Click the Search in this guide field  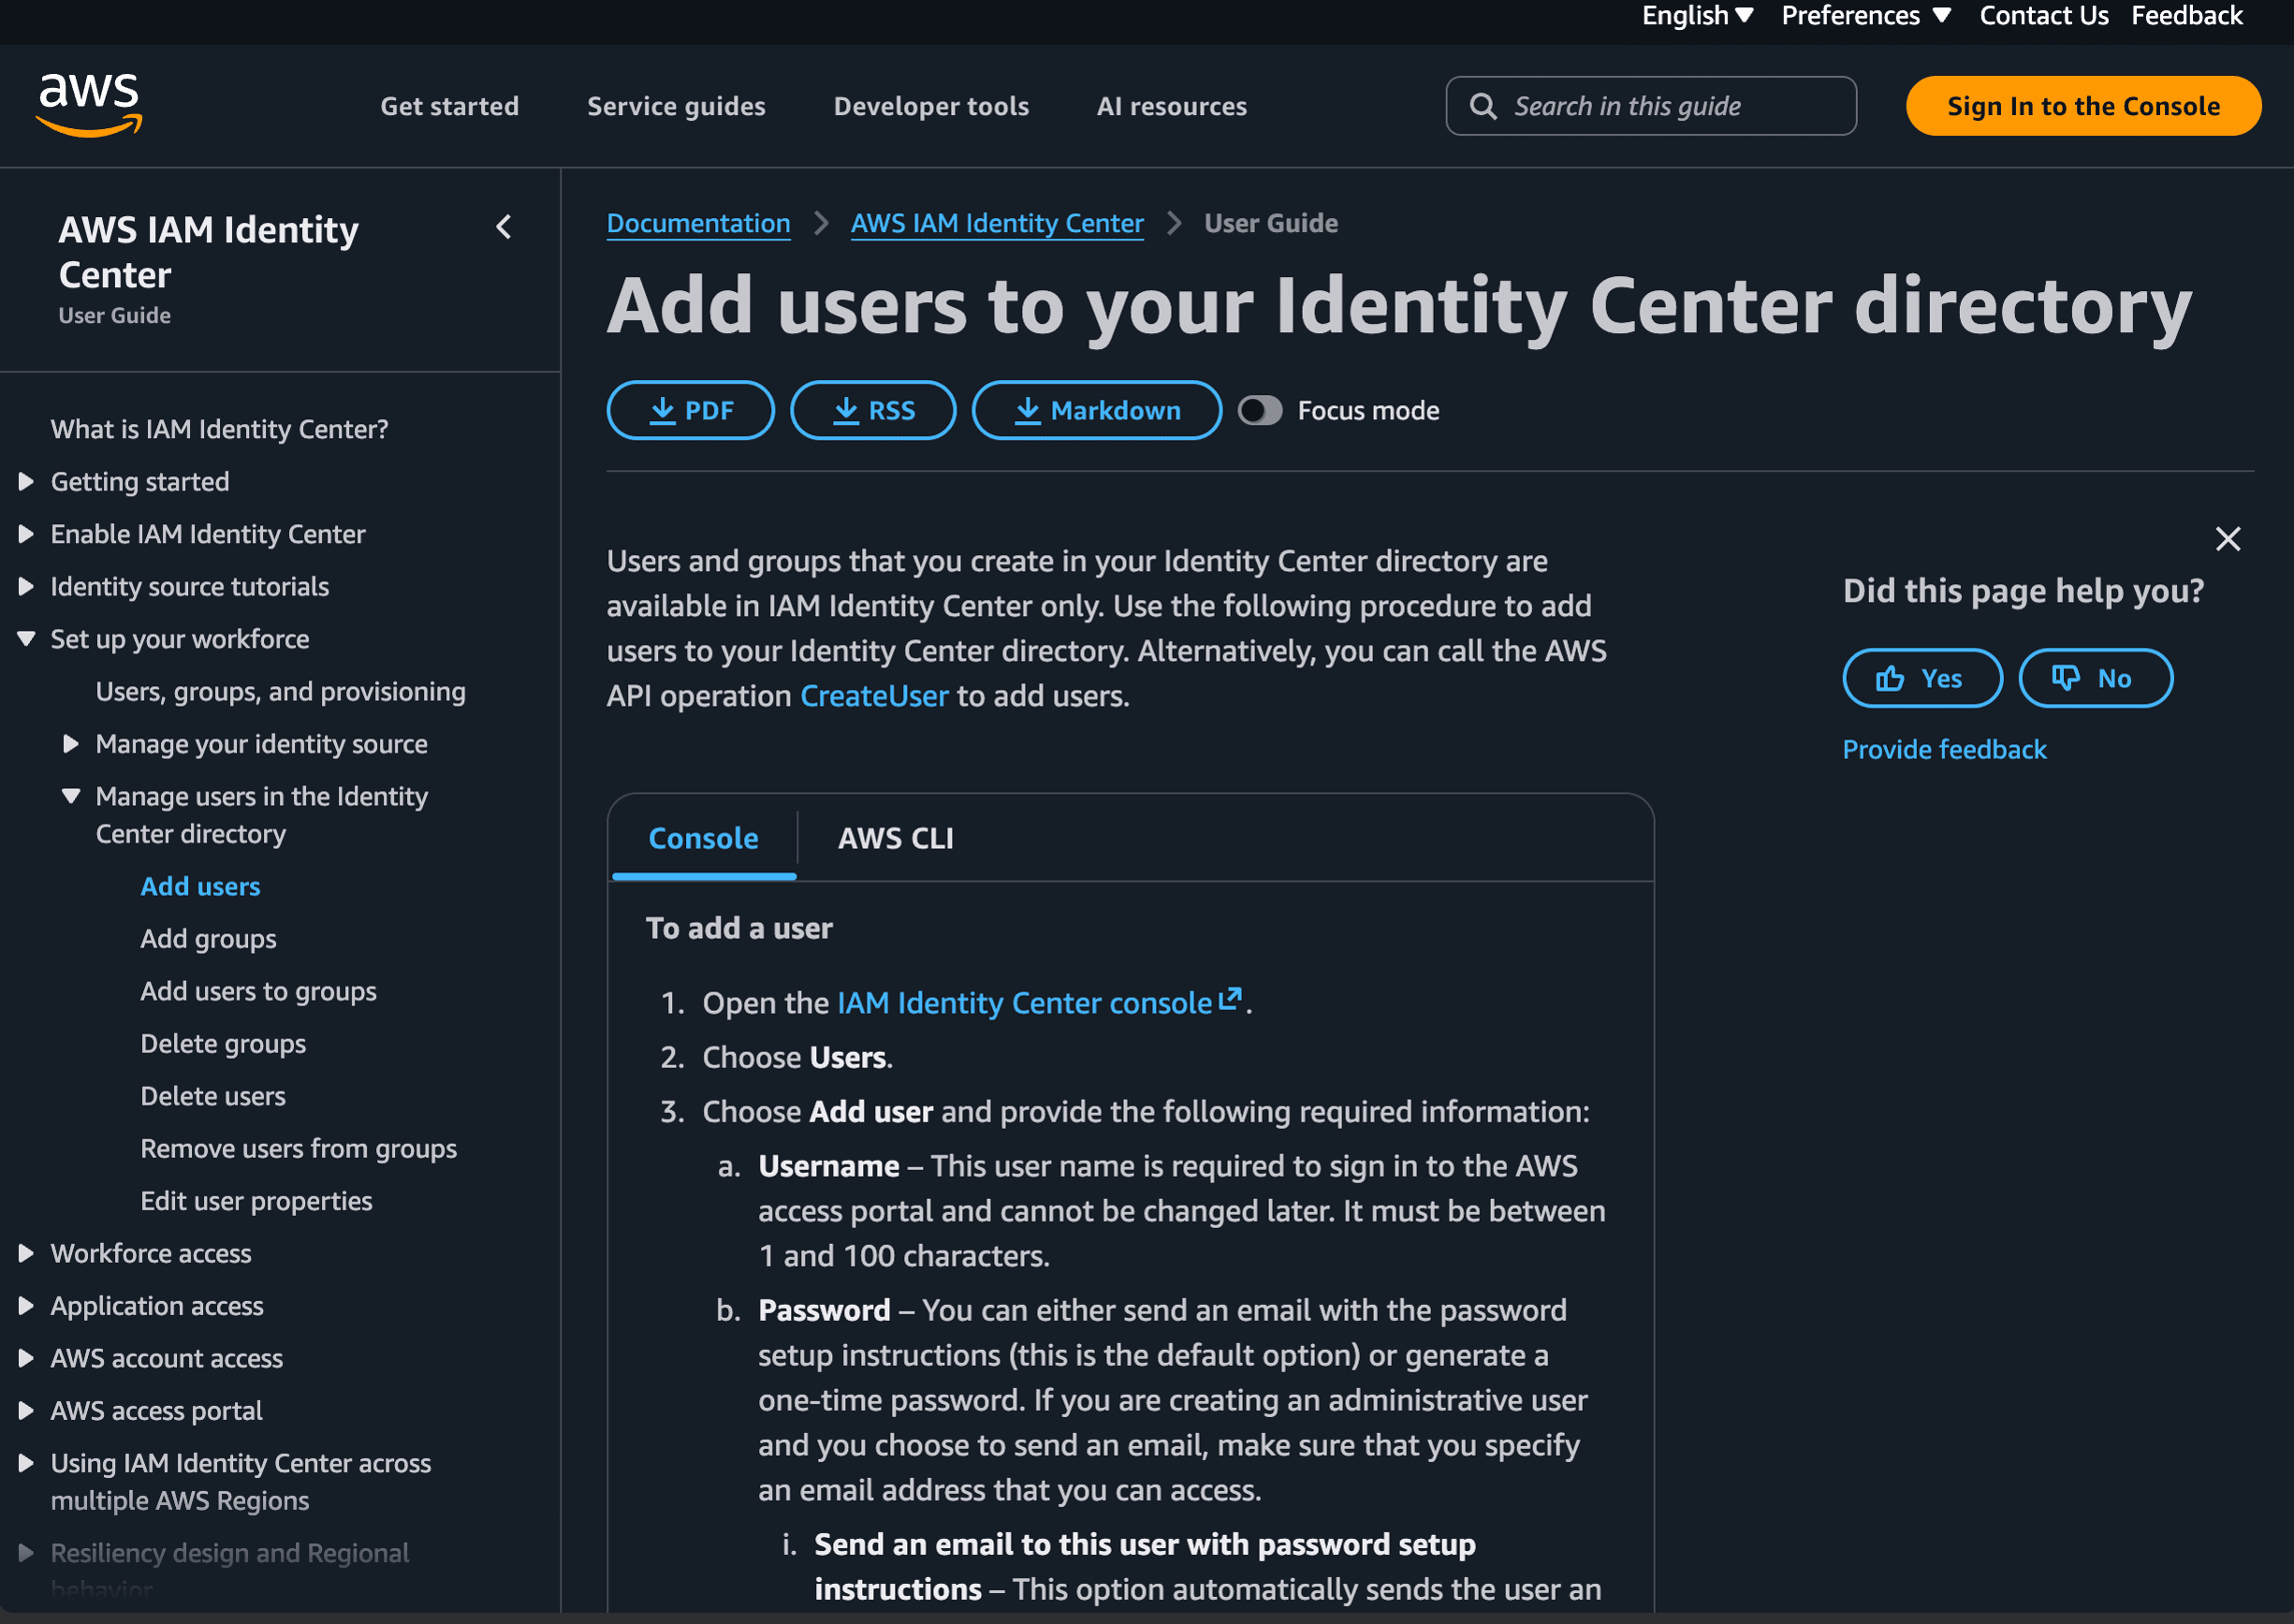point(1651,106)
